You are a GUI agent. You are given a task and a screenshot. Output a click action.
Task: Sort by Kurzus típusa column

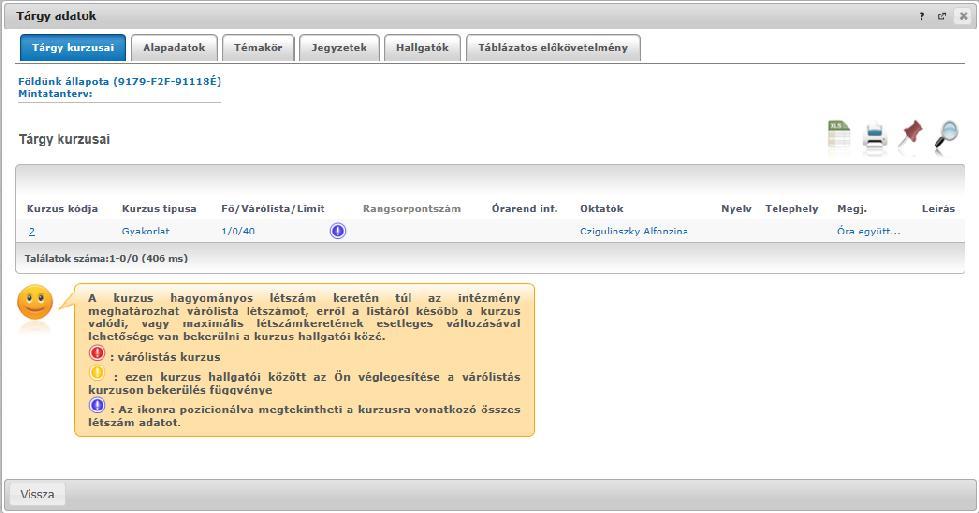coord(159,208)
